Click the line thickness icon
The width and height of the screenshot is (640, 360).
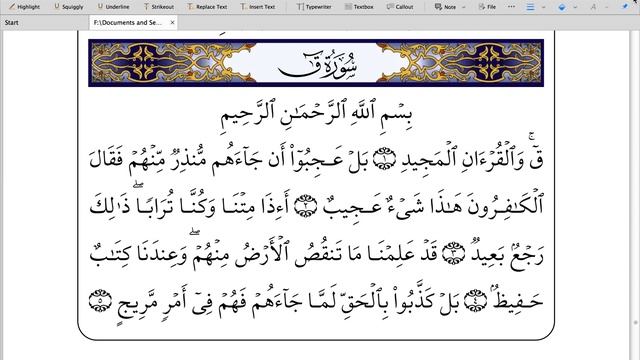[530, 7]
